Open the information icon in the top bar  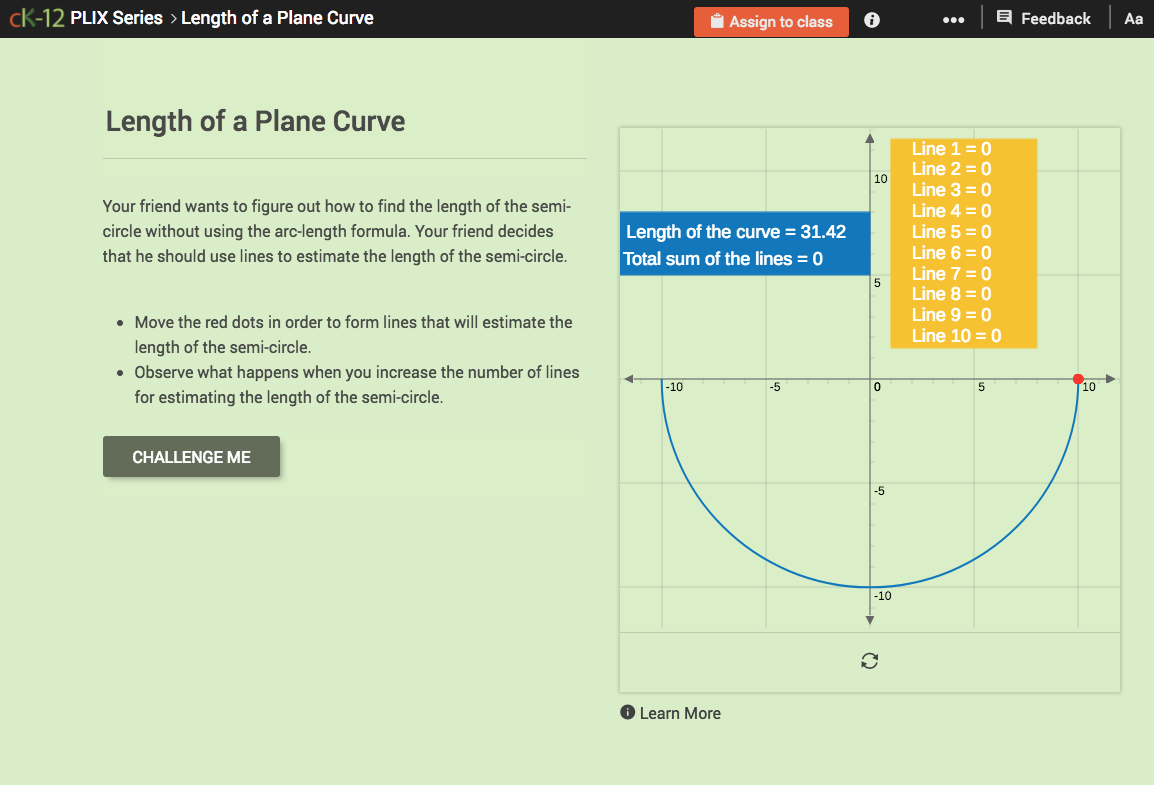point(871,19)
